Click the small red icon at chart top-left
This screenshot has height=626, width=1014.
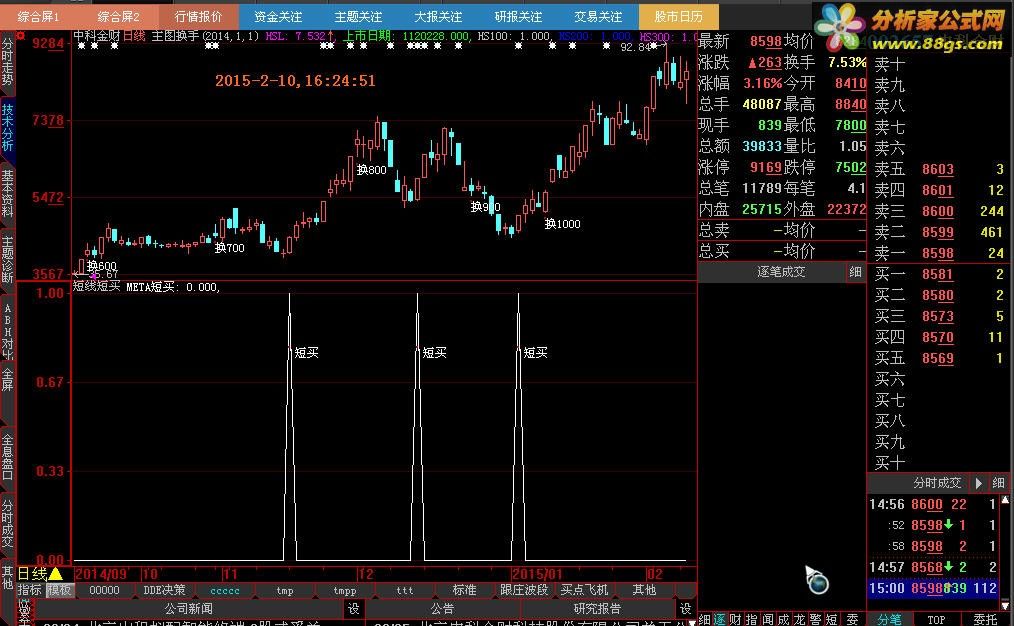(21, 35)
